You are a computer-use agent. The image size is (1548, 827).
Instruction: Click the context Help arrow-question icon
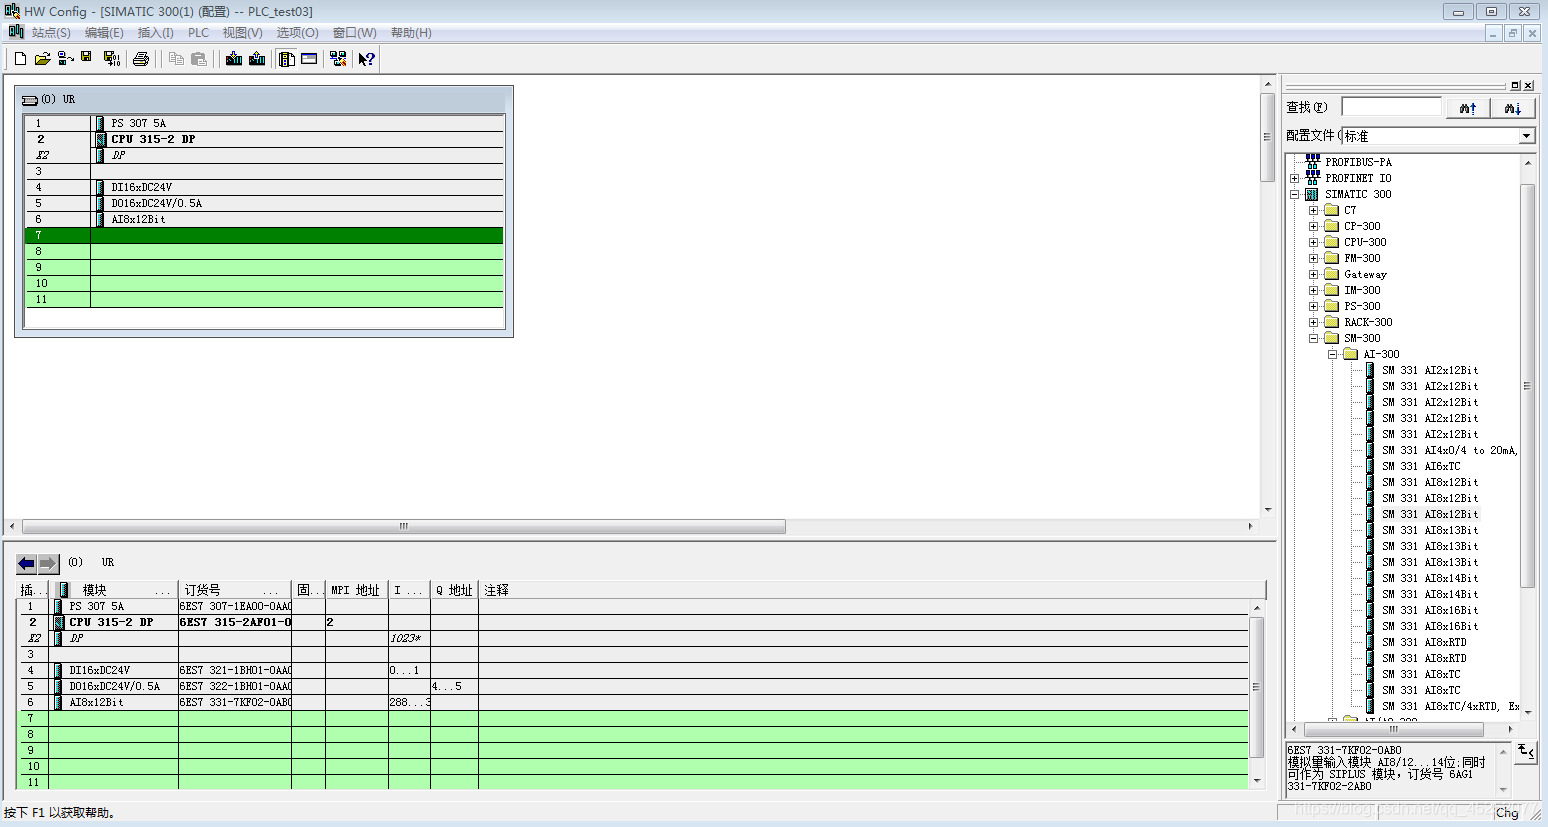[366, 59]
